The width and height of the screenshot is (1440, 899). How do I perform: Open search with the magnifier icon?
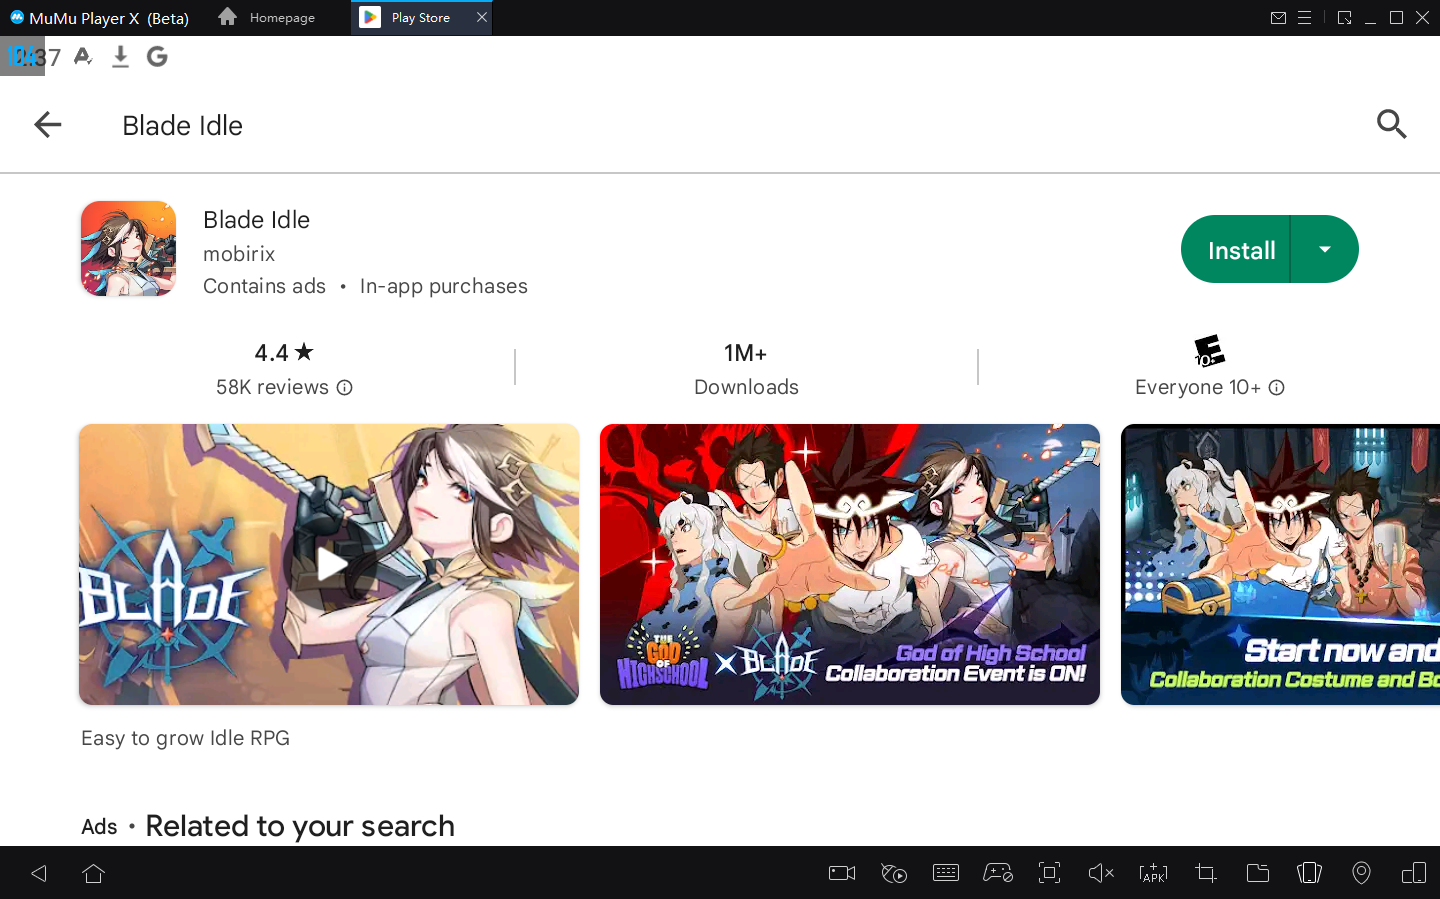1391,125
